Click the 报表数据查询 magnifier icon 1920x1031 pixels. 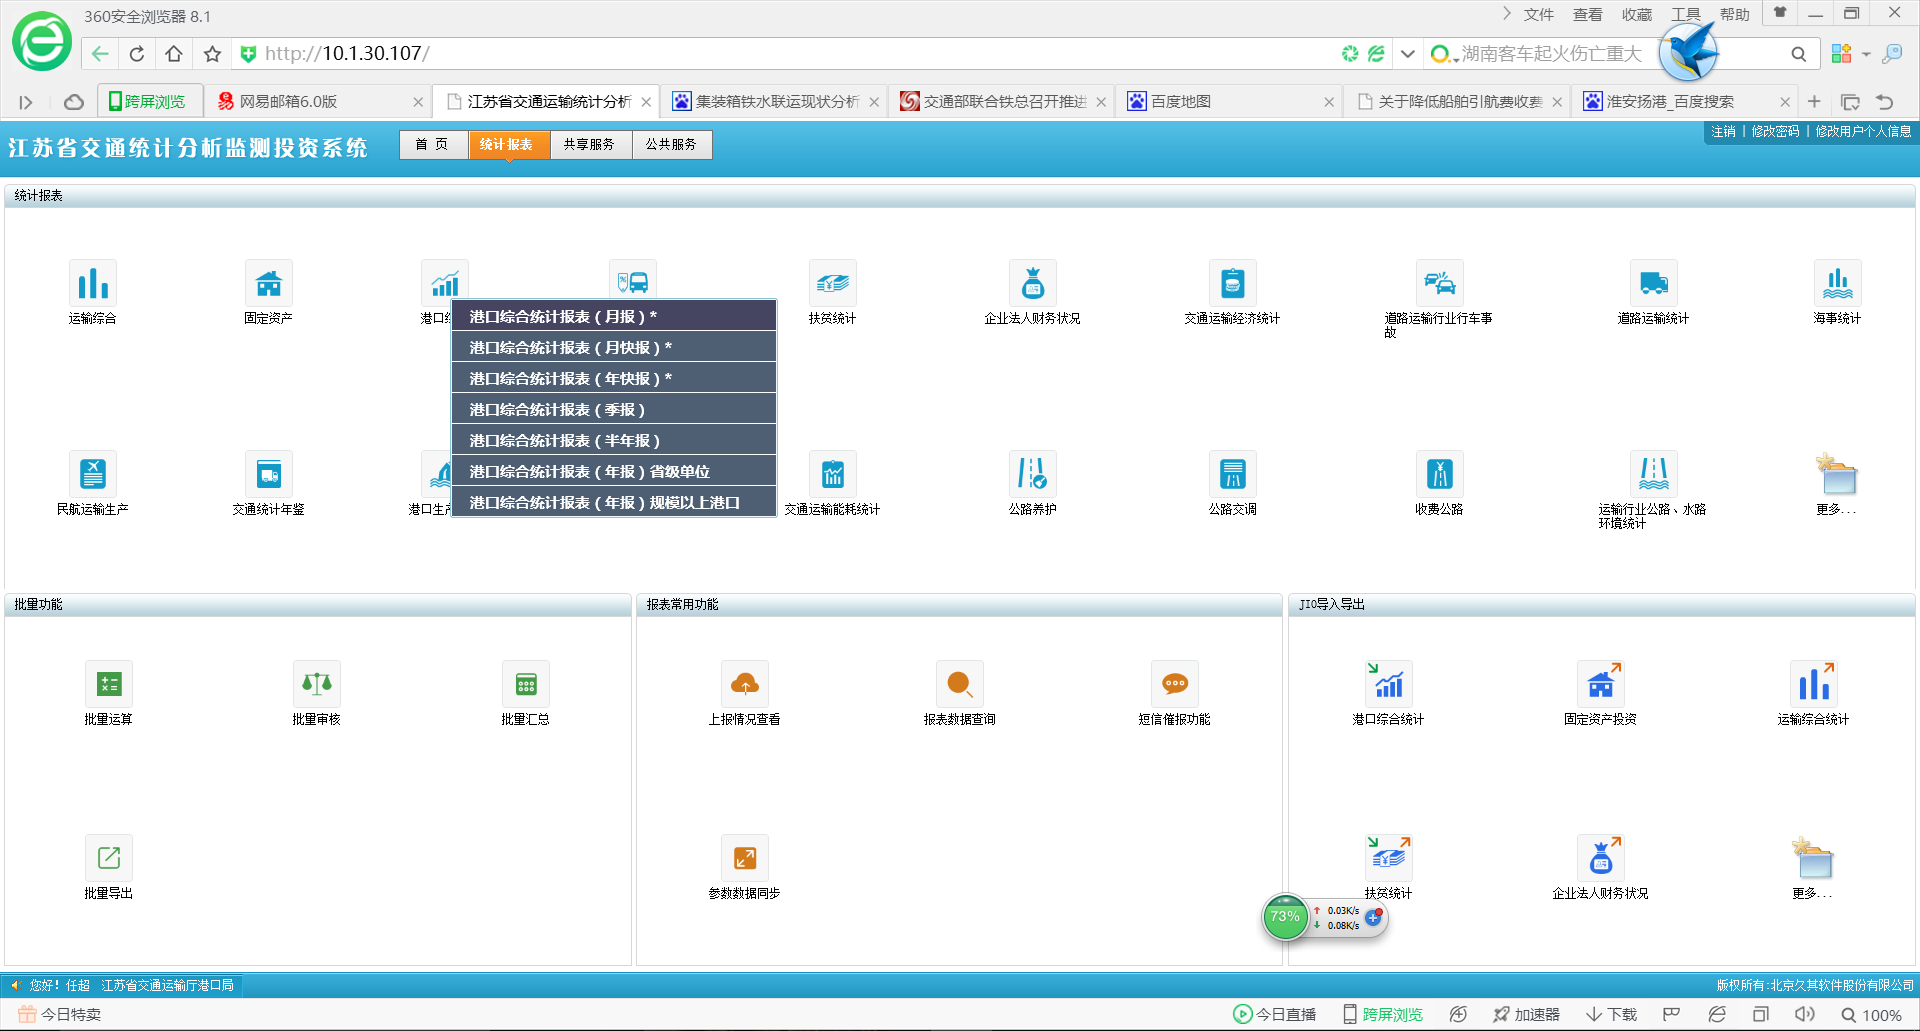click(959, 685)
